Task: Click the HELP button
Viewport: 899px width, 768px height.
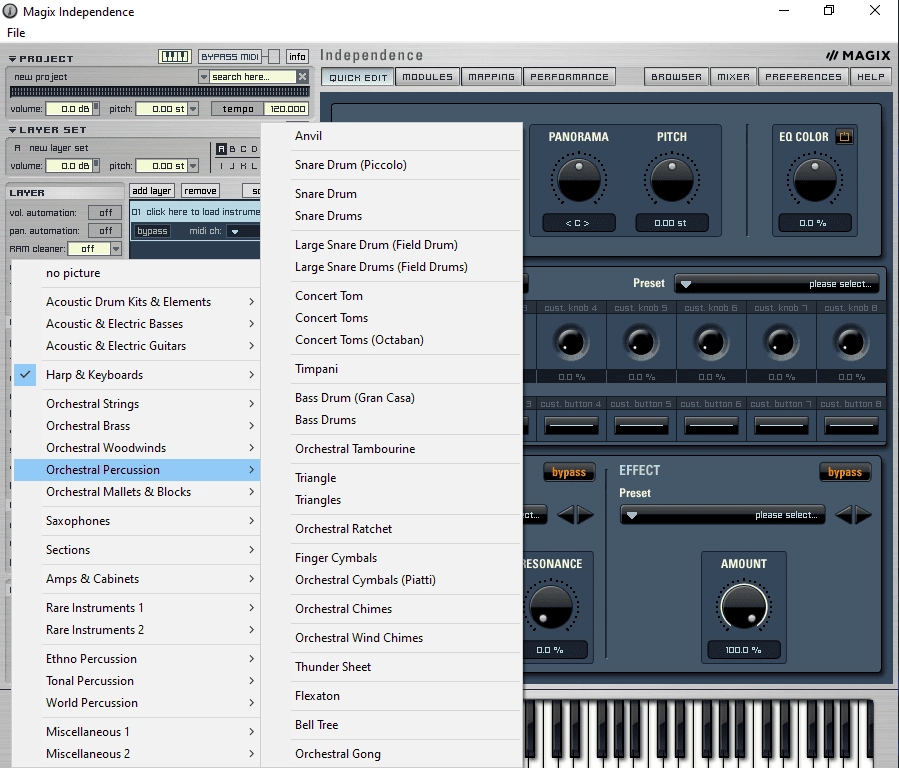Action: [870, 77]
